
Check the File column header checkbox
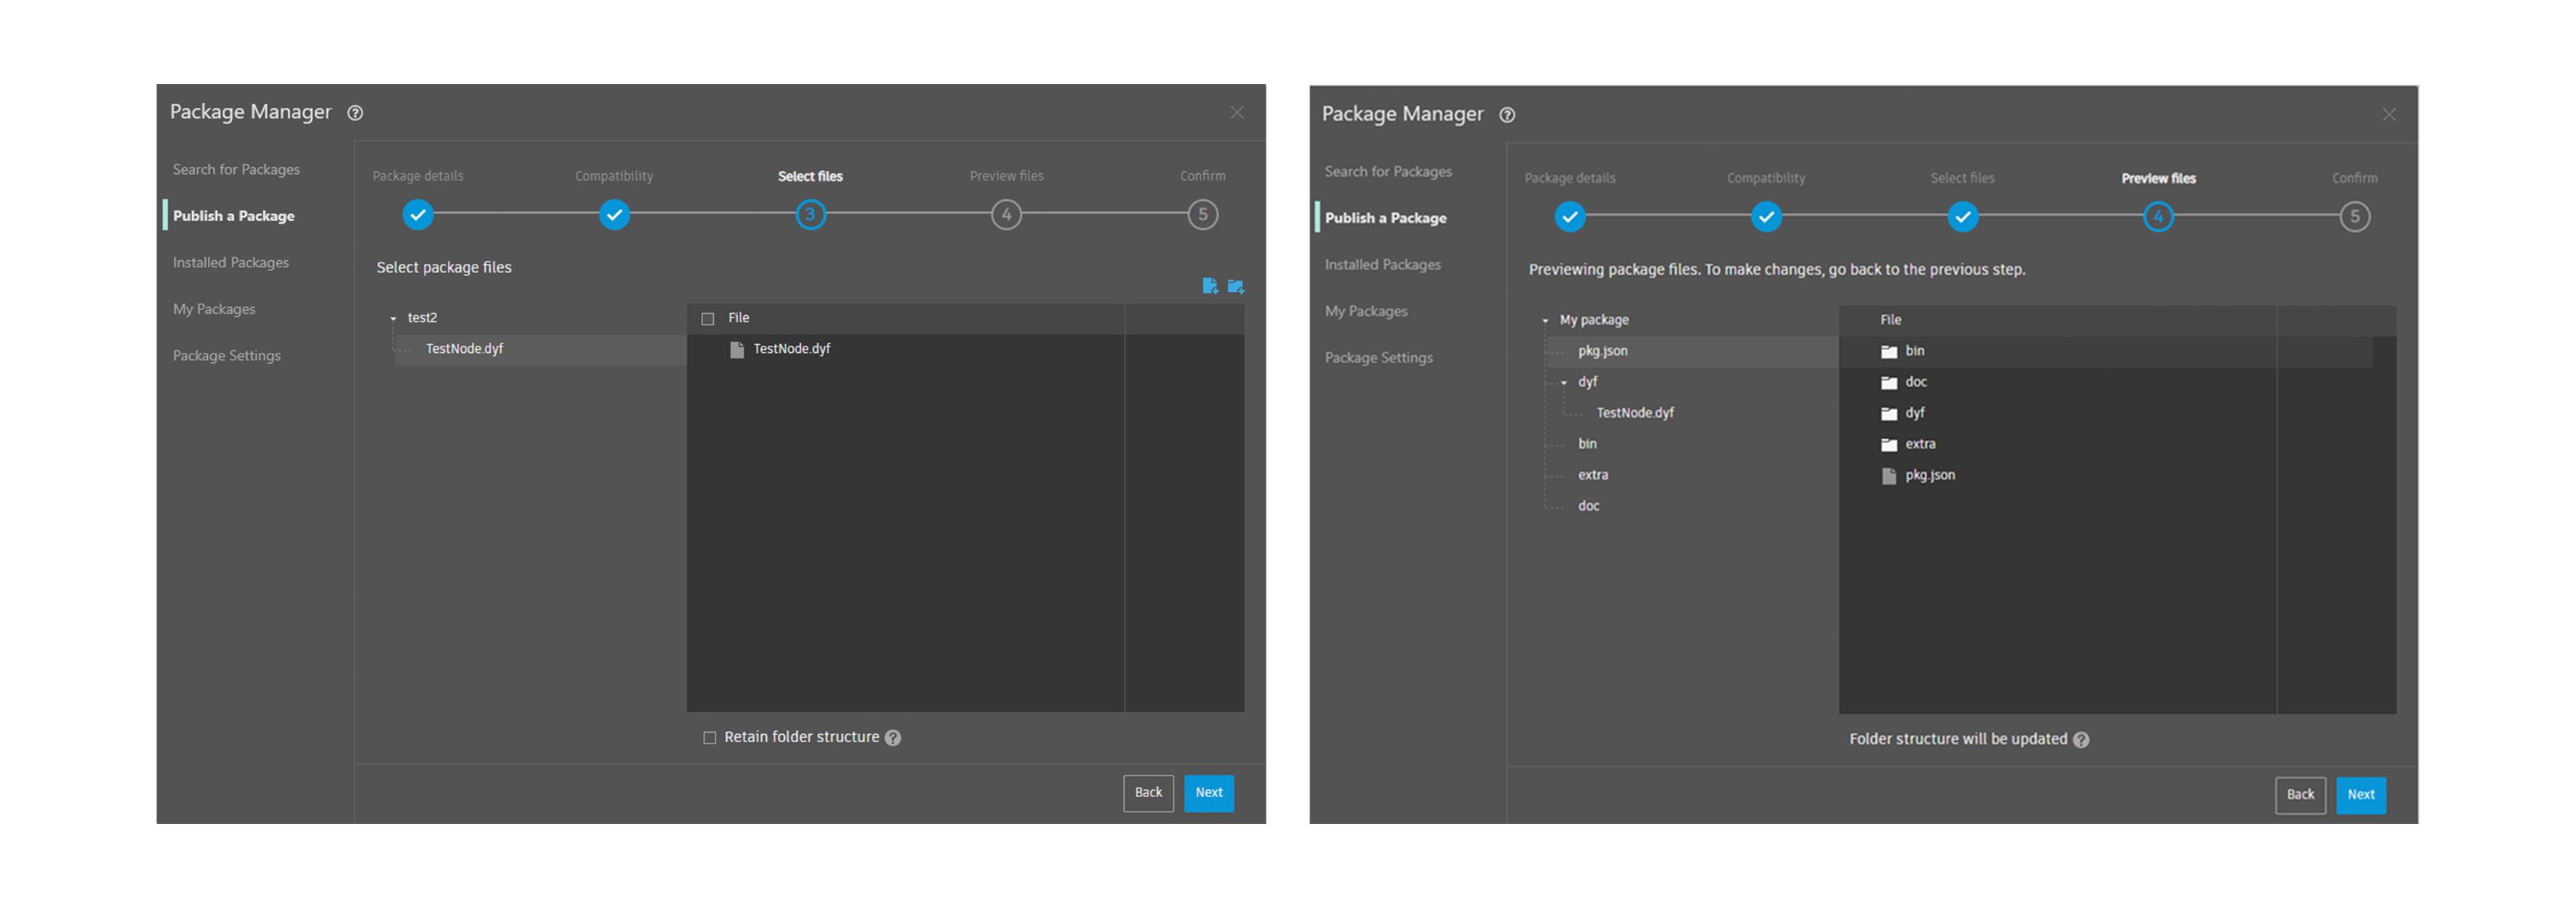708,319
